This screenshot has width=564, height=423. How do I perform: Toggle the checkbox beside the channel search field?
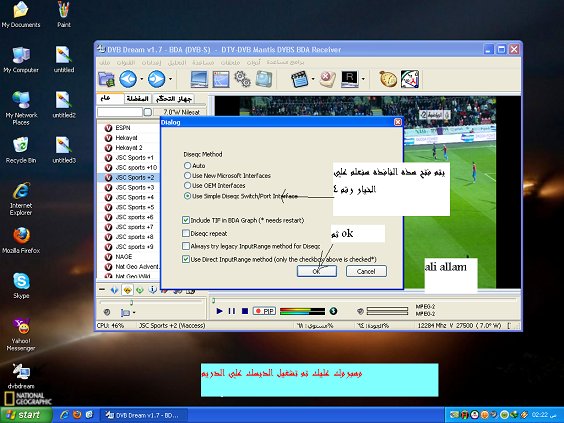(x=148, y=112)
